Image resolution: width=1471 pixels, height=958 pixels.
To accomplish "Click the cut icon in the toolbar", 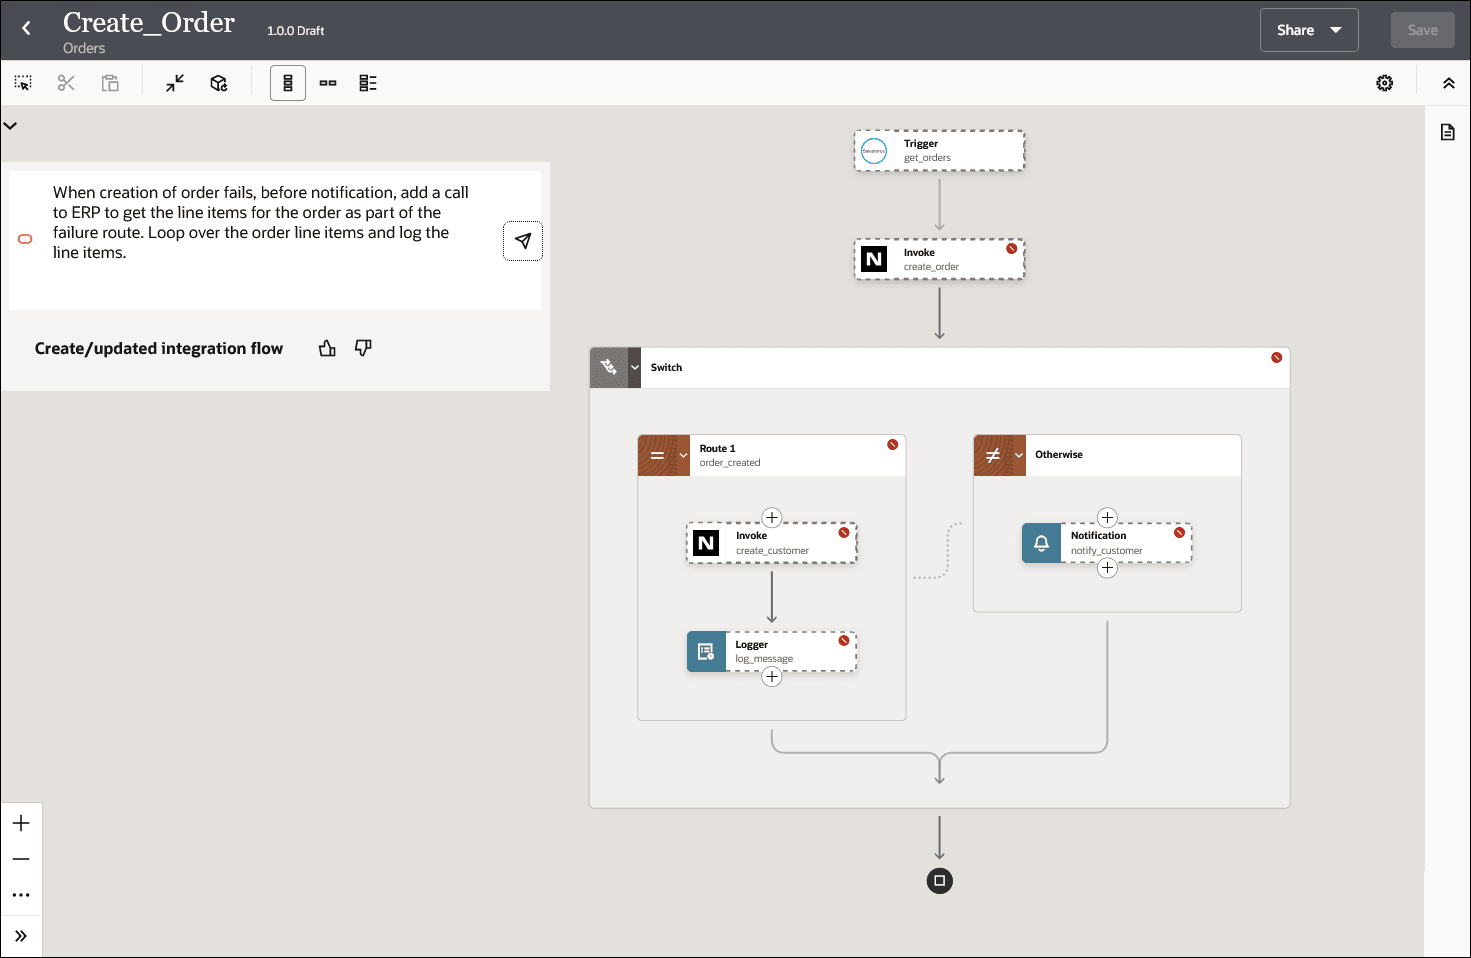I will coord(66,82).
